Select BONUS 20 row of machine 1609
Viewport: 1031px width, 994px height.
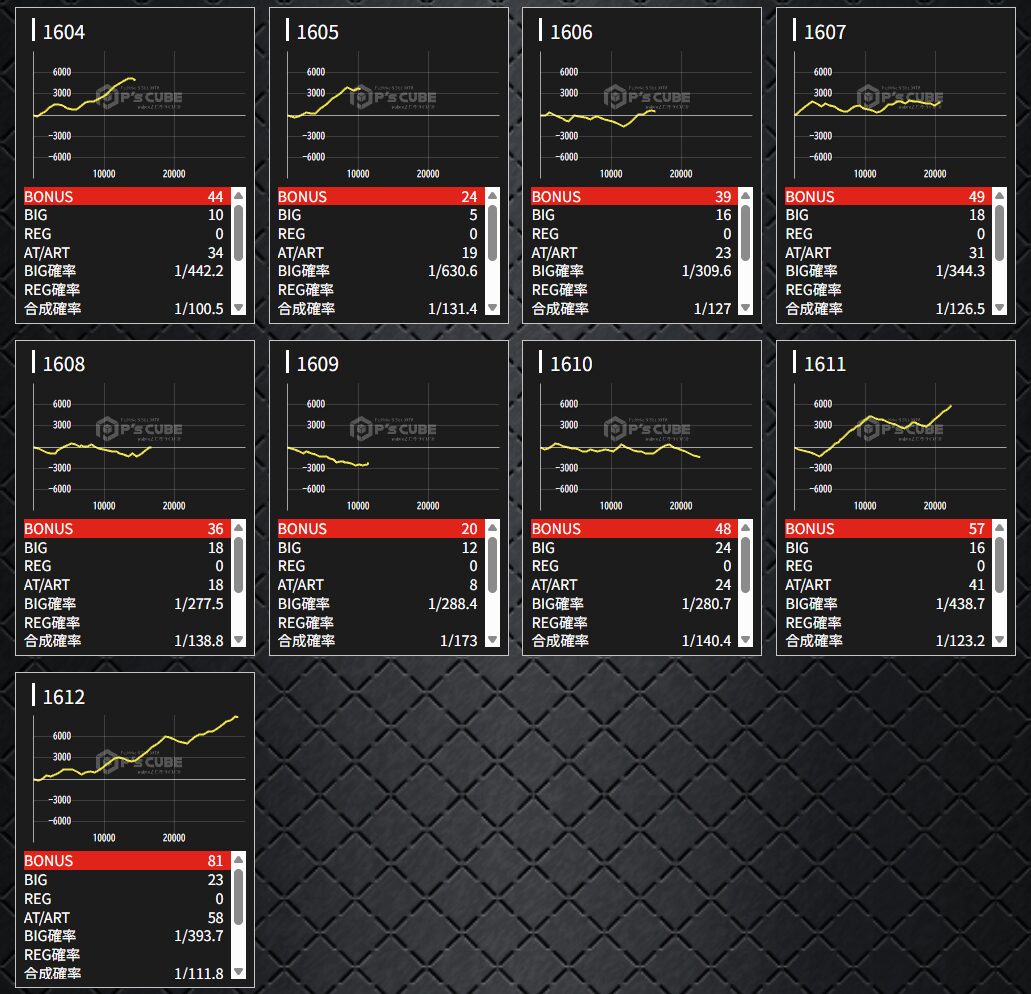click(381, 528)
